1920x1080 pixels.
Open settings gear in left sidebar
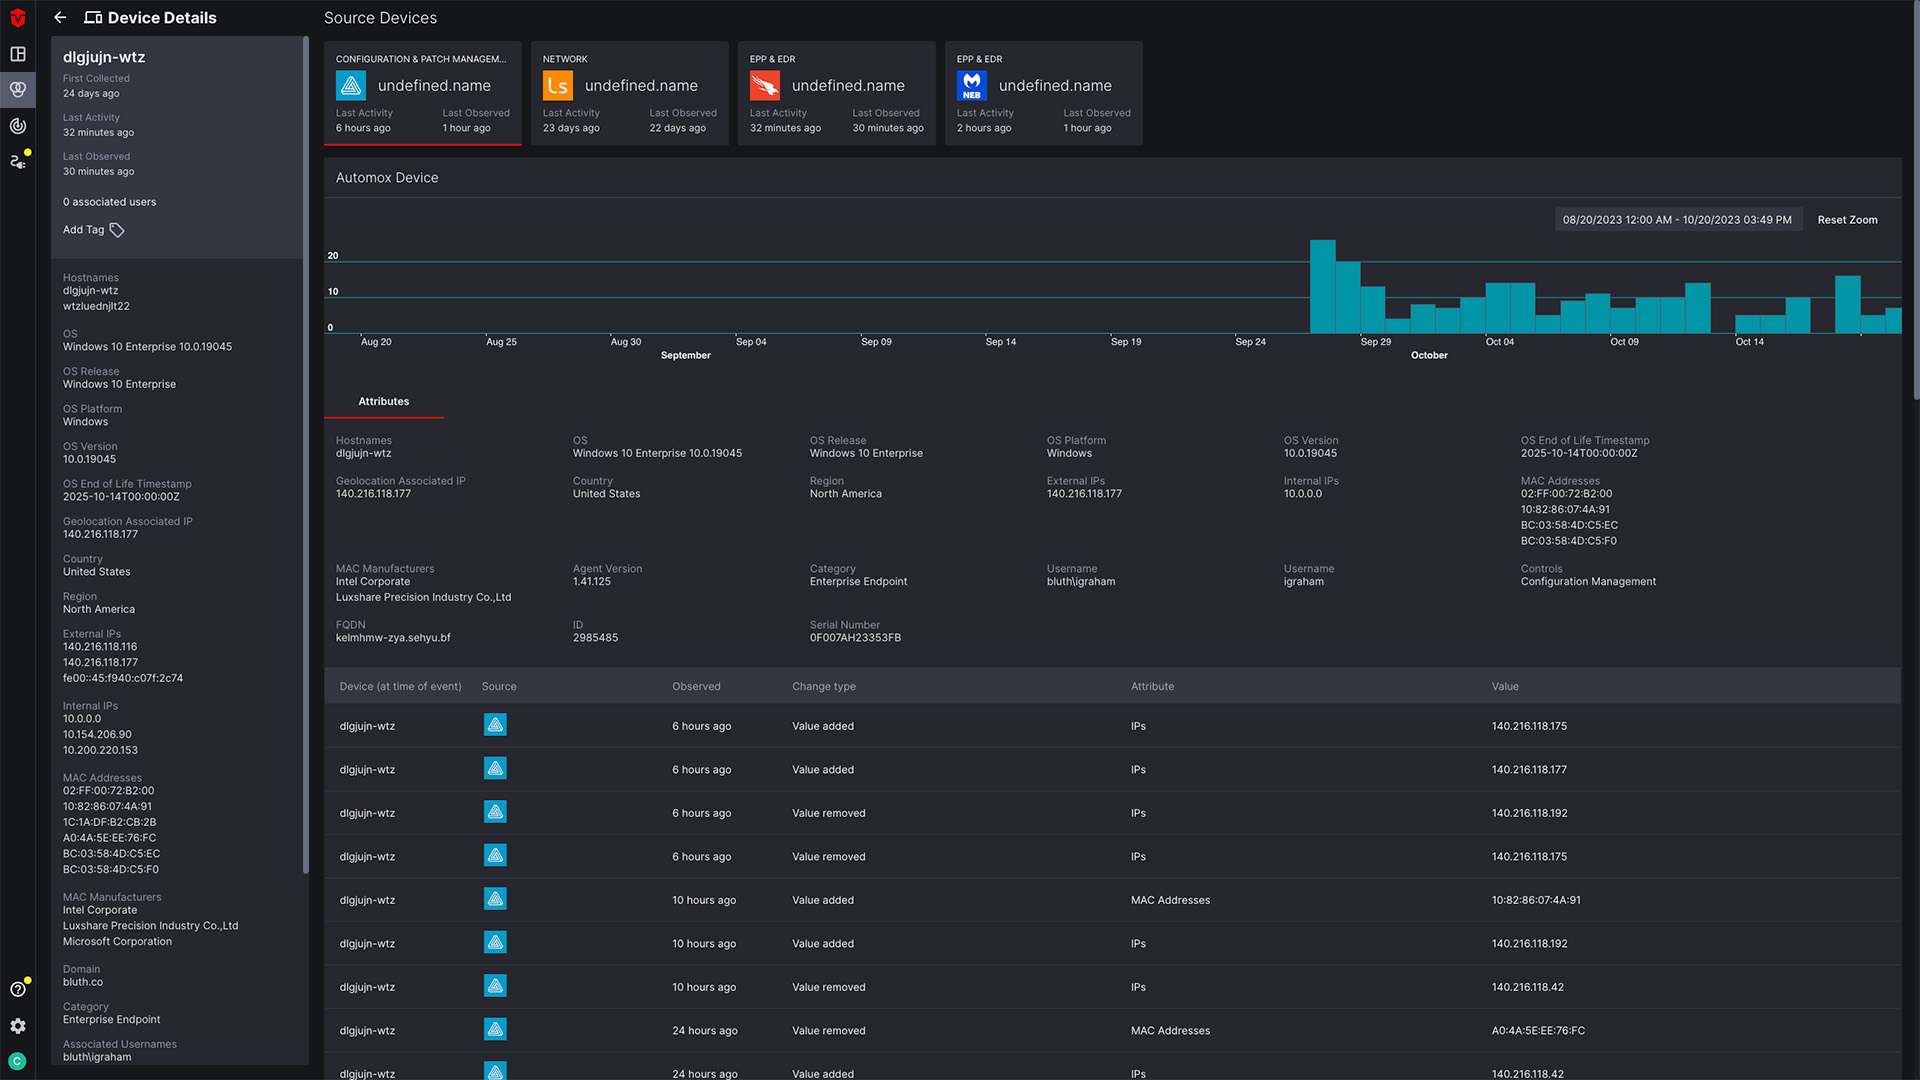tap(18, 1026)
